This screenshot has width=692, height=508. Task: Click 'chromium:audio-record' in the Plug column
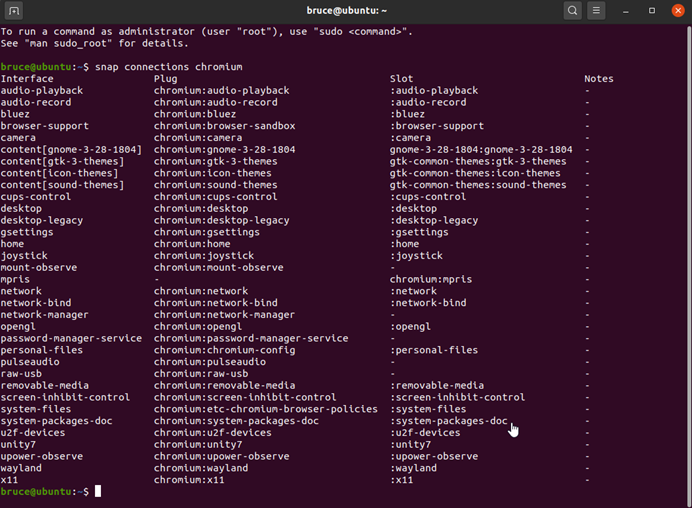(216, 102)
